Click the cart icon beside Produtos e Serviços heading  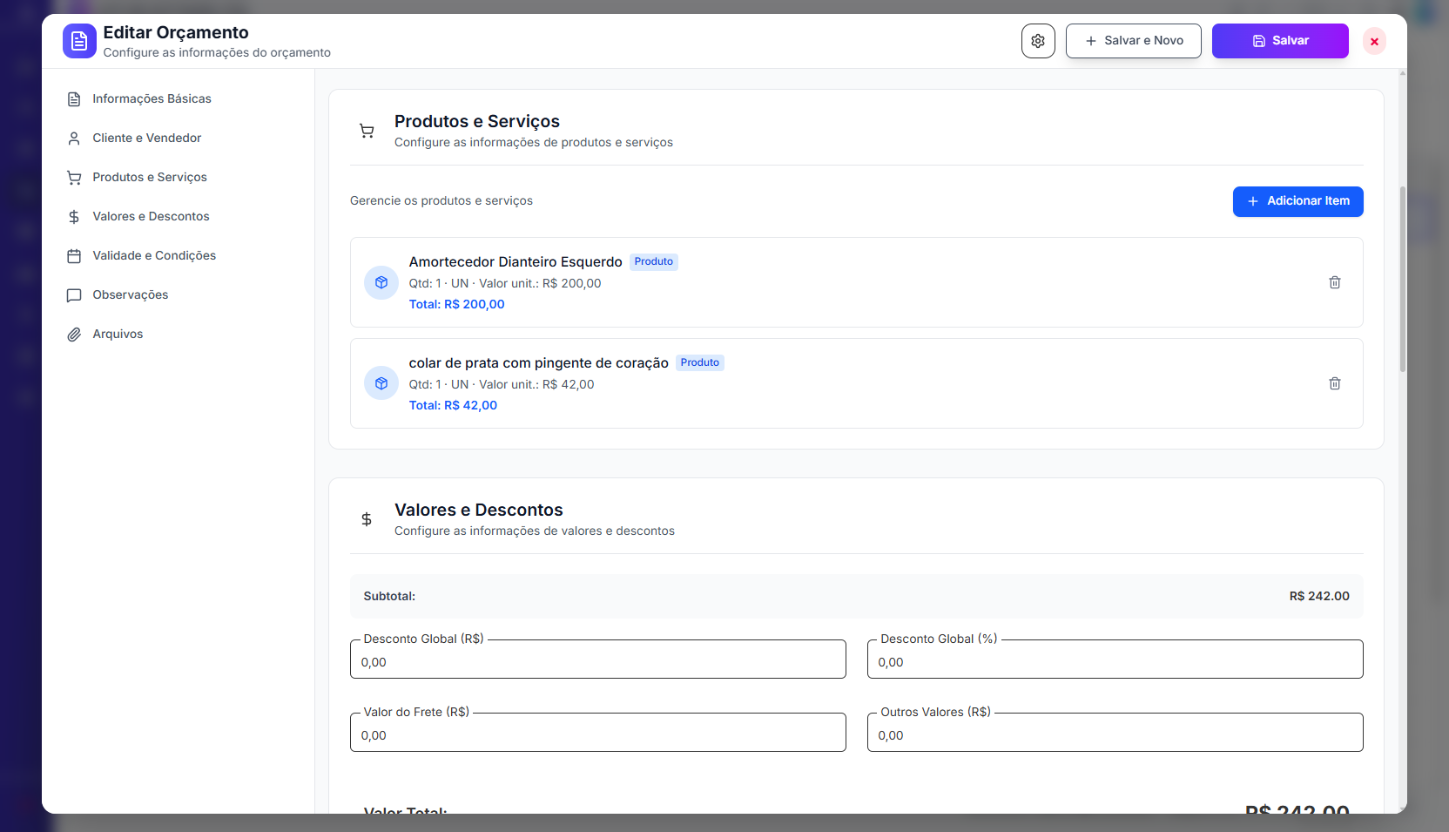click(x=366, y=131)
